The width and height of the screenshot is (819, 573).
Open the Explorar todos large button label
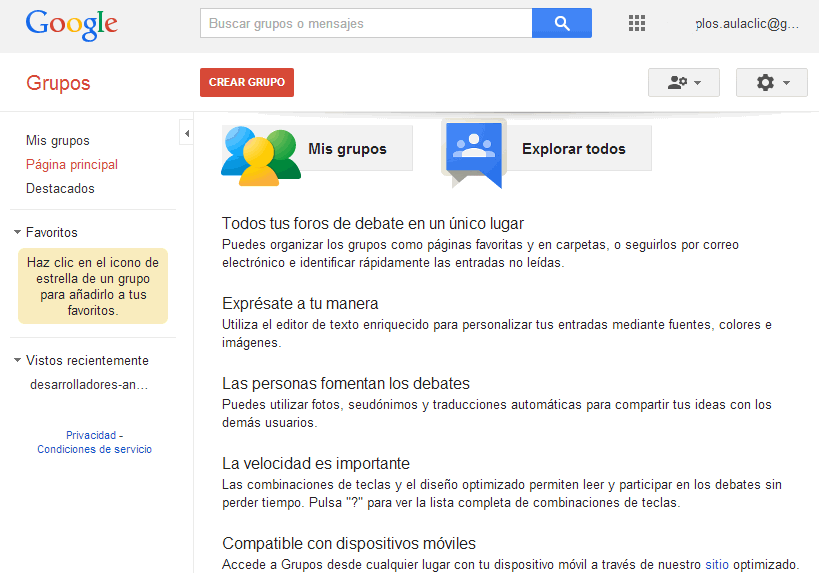574,148
